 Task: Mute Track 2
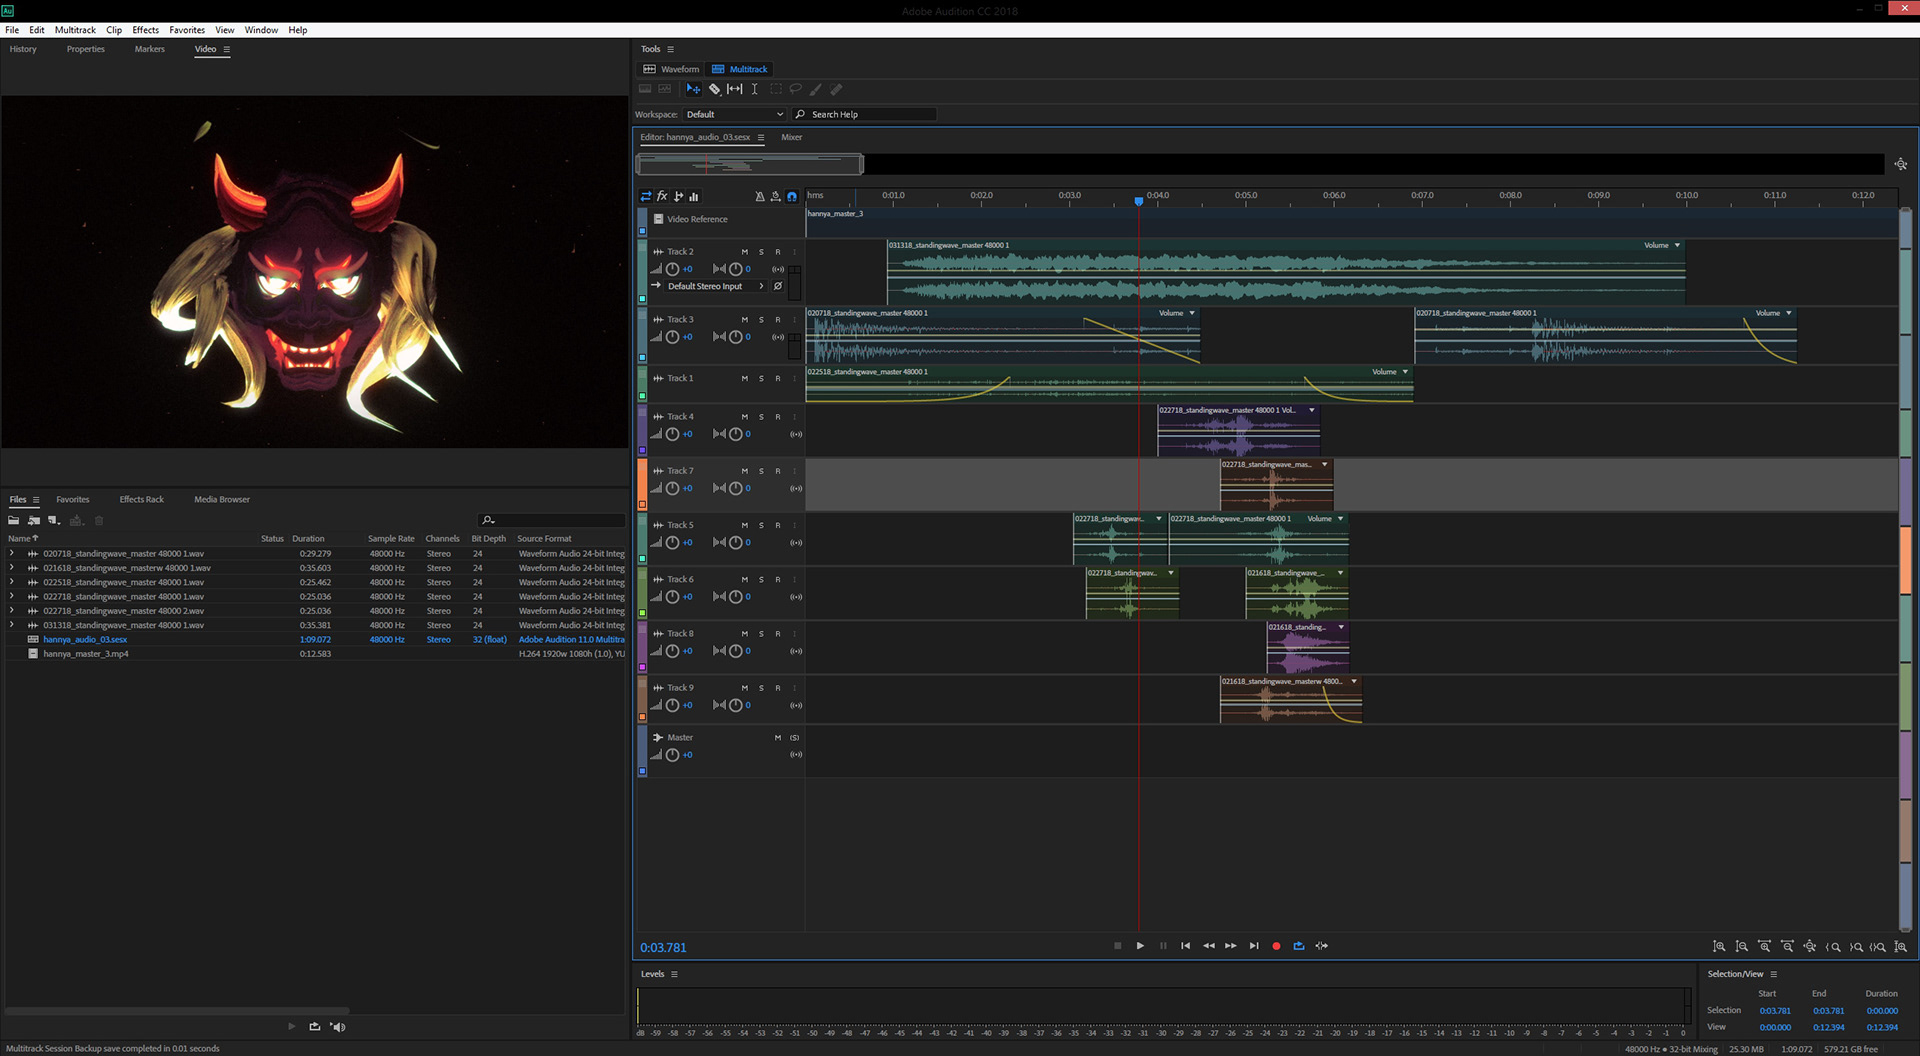click(744, 252)
